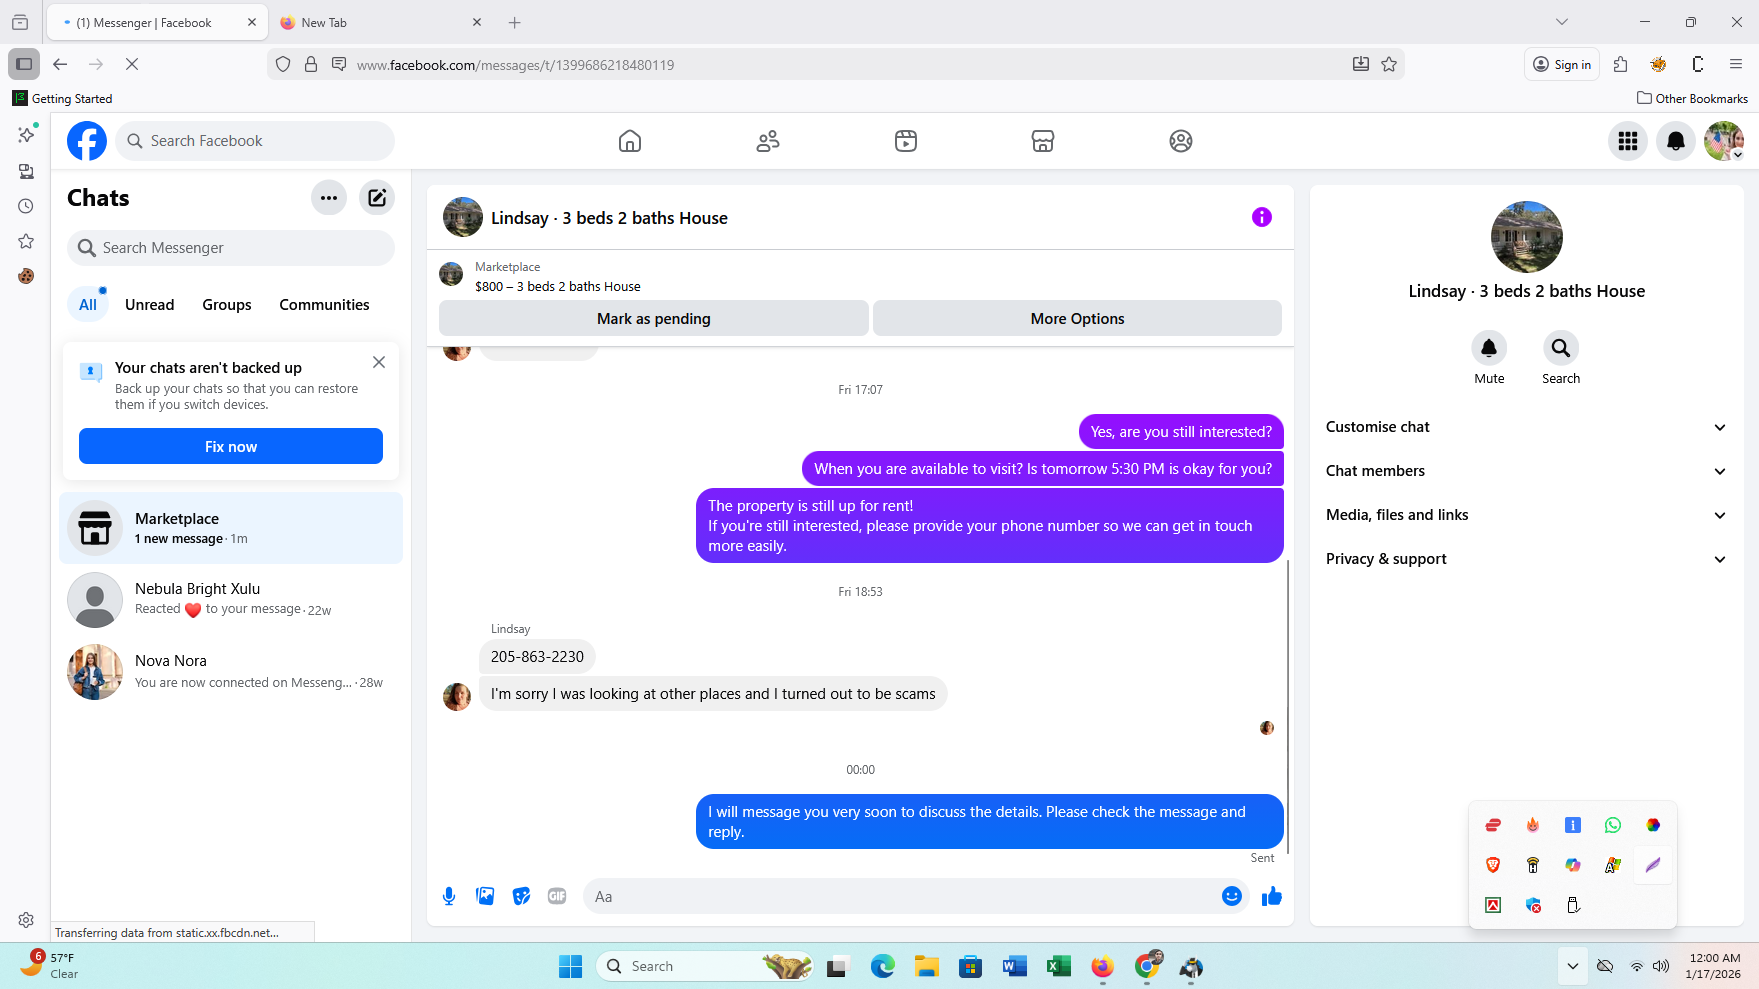
Task: Click the browser address bar URL
Action: 515,65
